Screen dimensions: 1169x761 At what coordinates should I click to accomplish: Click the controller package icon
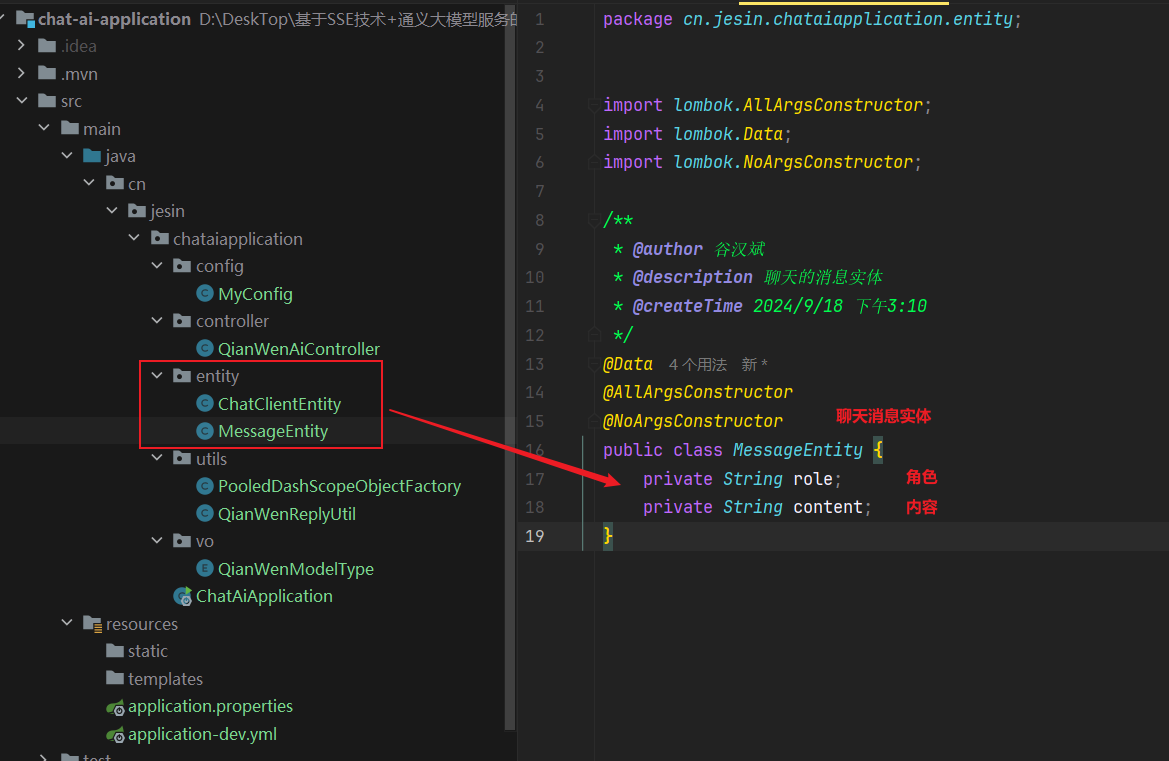pos(182,320)
